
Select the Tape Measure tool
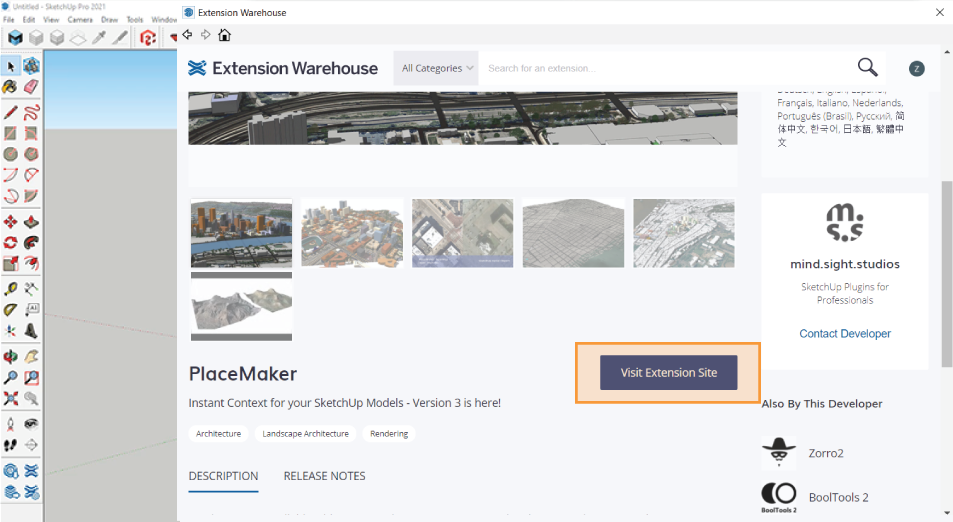pyautogui.click(x=10, y=289)
